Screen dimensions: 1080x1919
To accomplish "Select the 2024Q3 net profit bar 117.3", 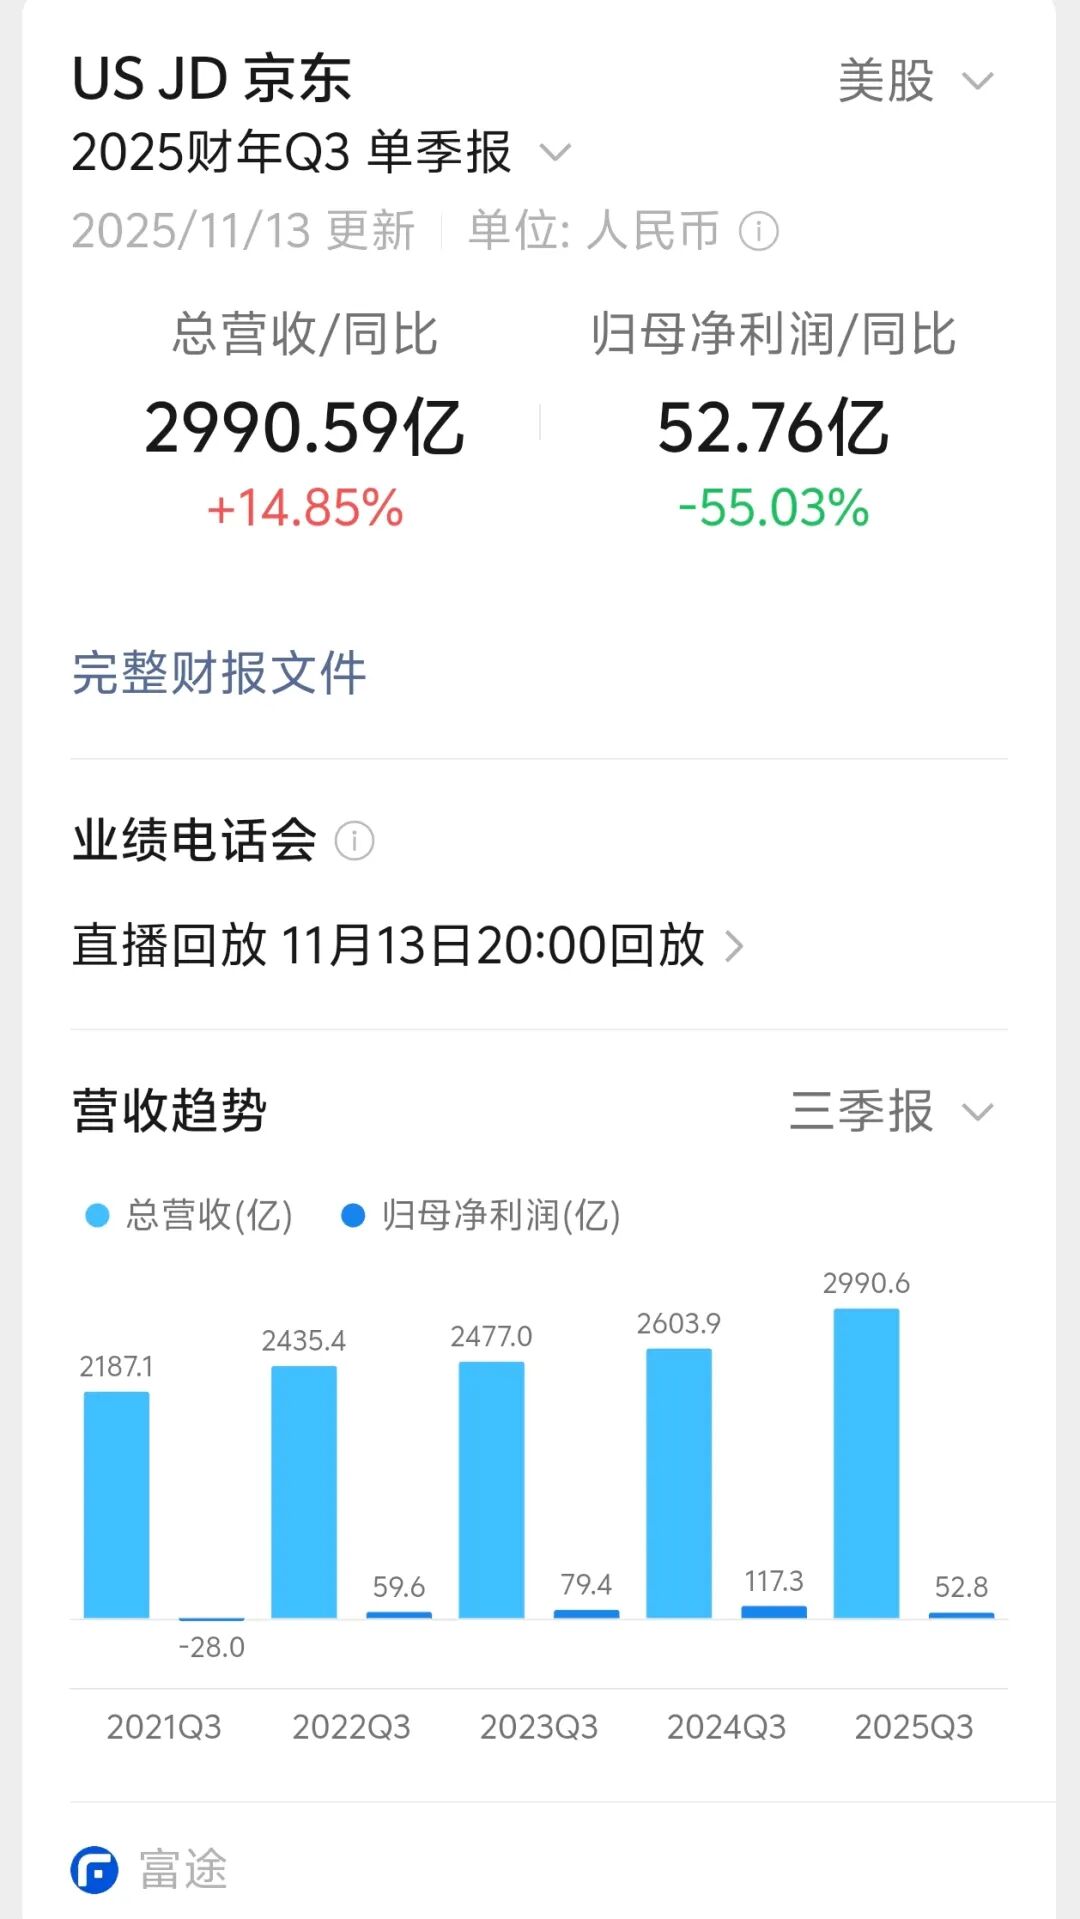I will tap(773, 1611).
